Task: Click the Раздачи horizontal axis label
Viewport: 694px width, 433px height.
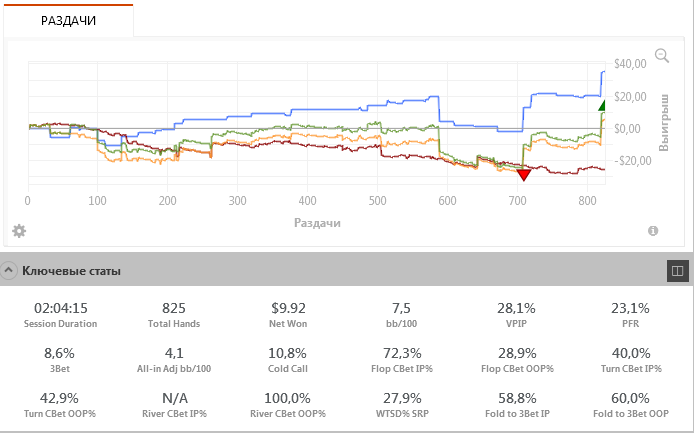Action: [x=318, y=223]
